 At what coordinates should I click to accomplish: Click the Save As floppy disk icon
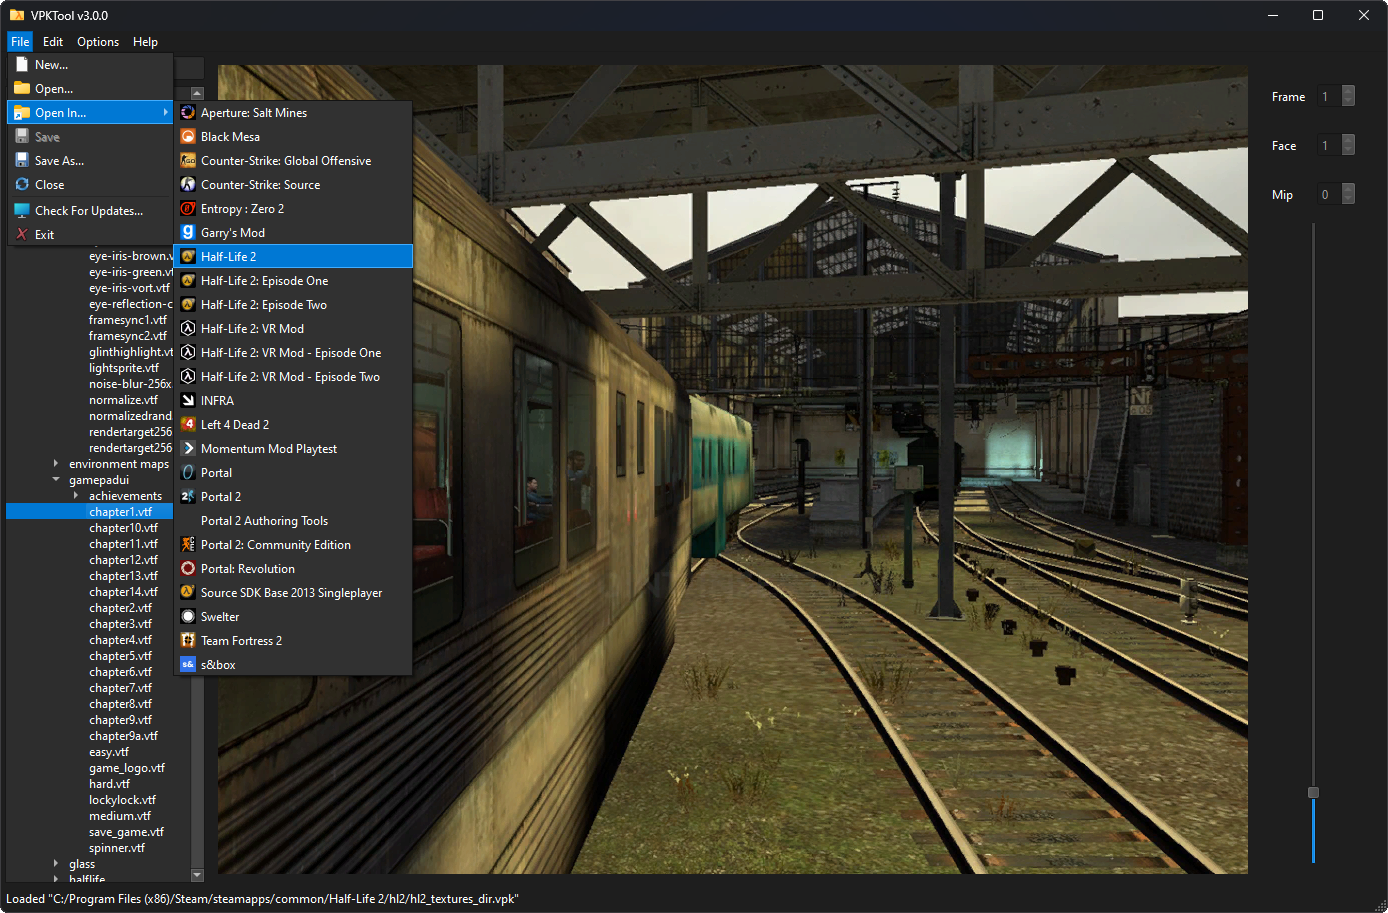point(22,160)
